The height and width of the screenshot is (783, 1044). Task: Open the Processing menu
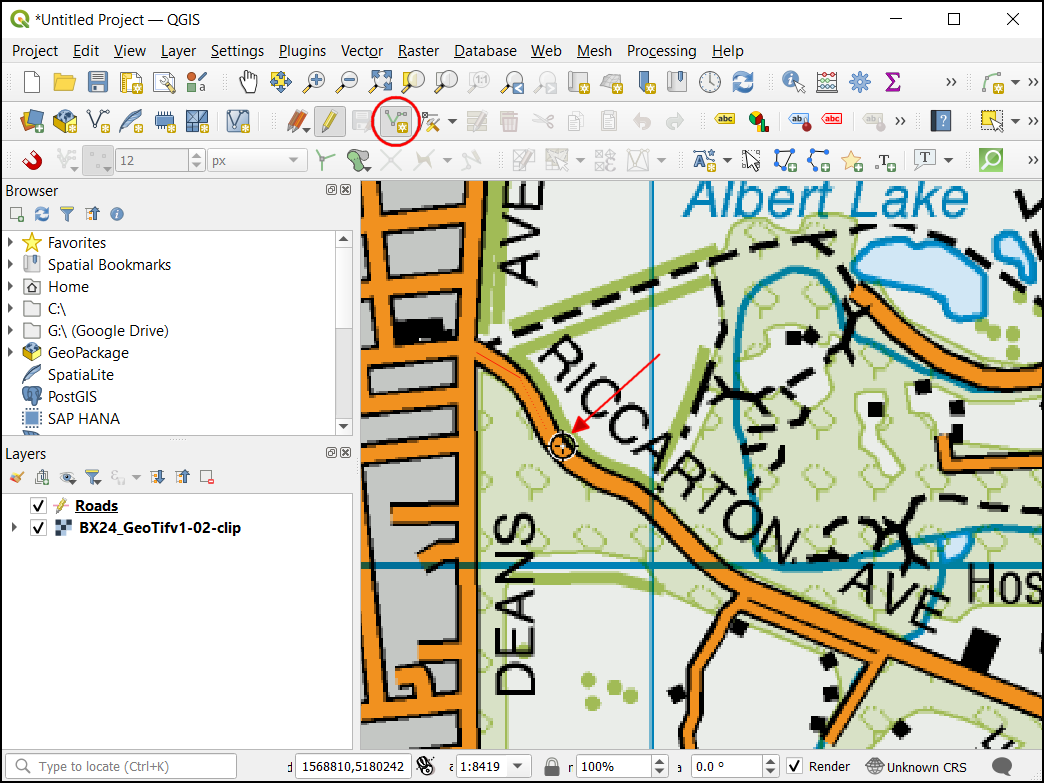661,51
